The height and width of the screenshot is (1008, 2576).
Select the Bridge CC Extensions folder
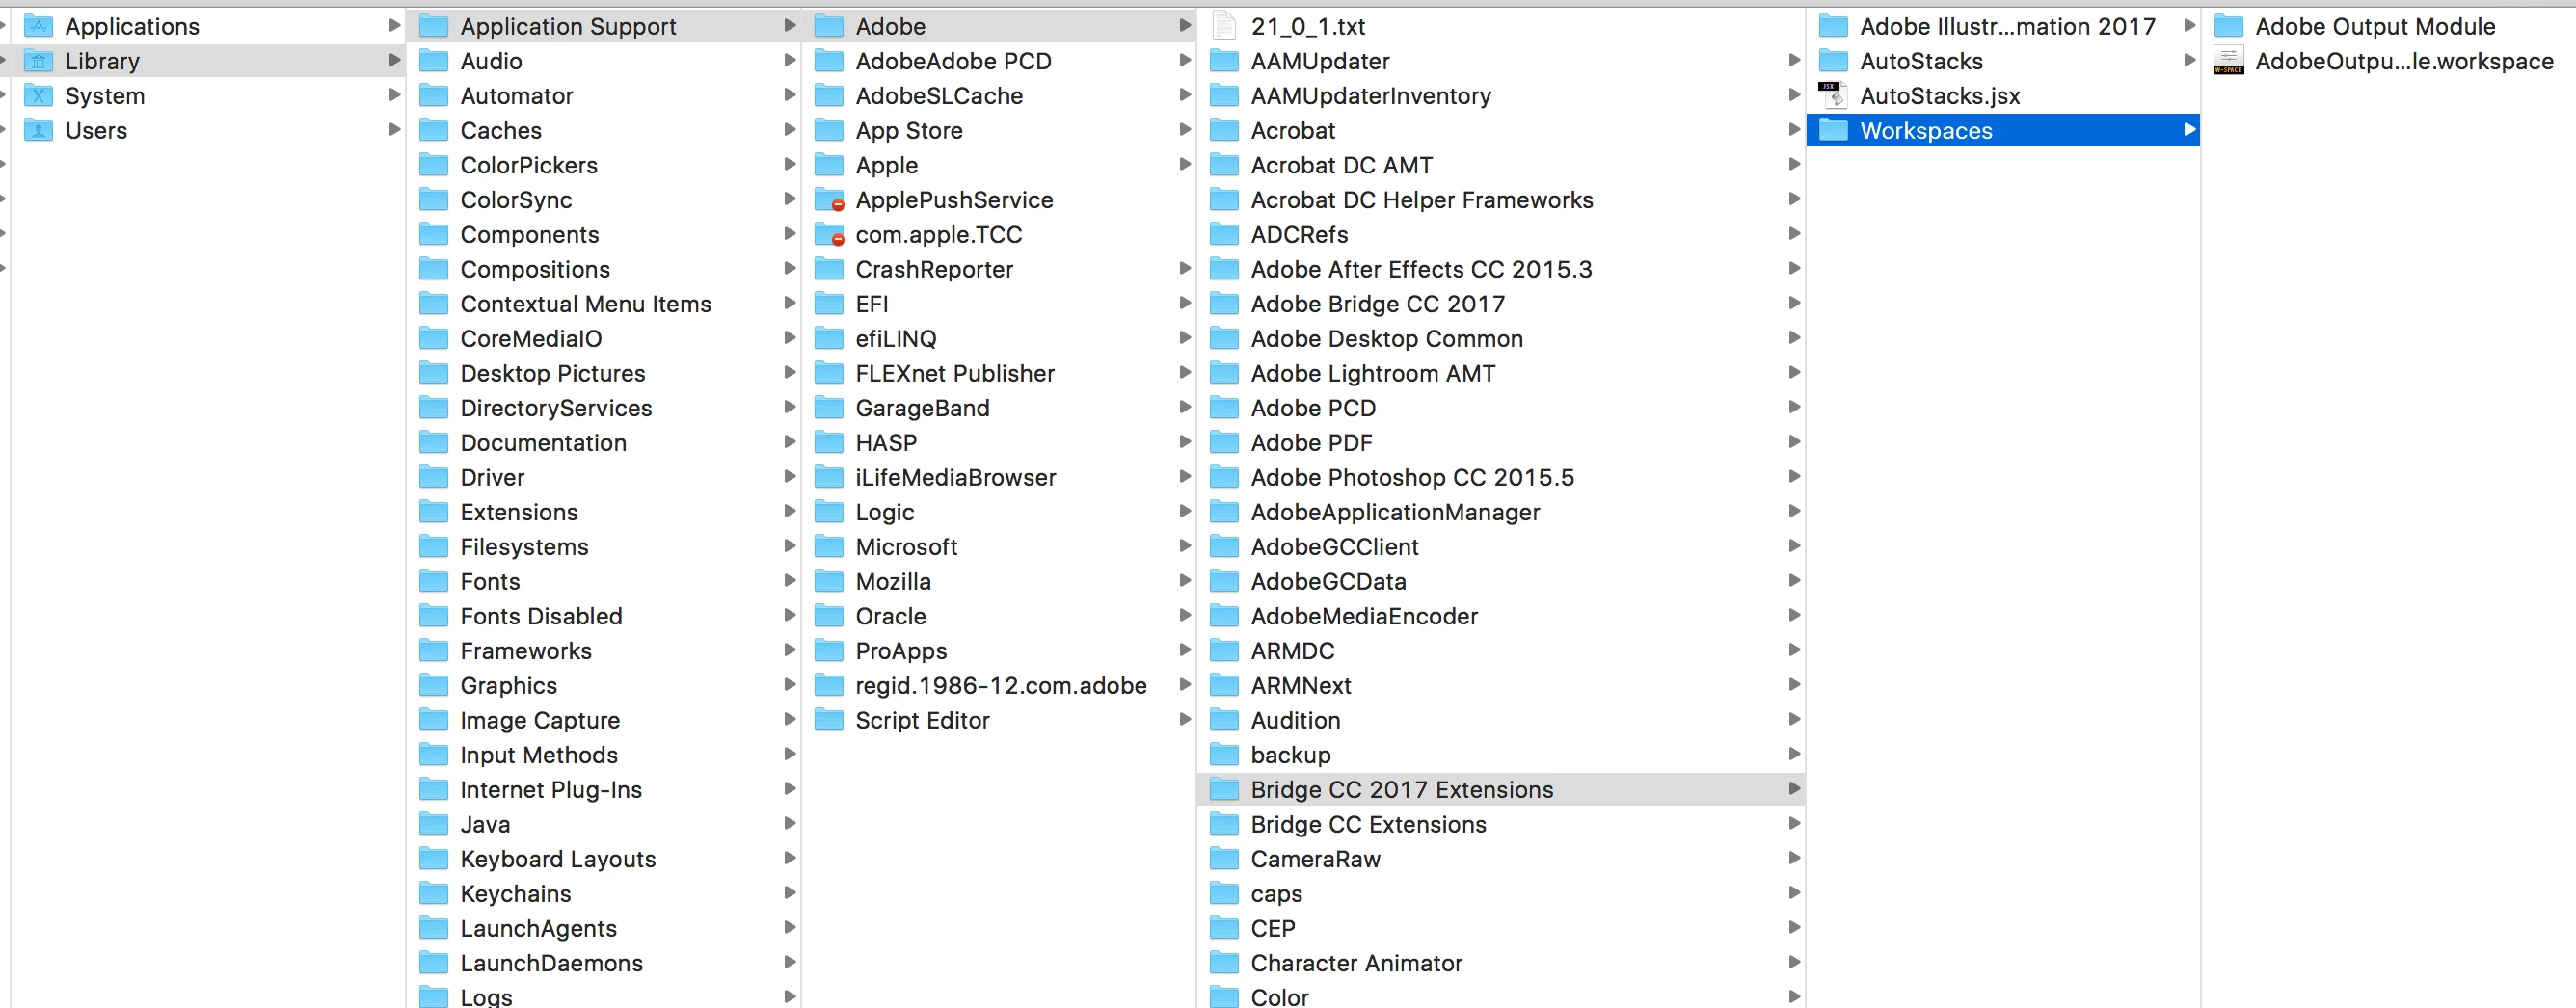(x=1503, y=824)
